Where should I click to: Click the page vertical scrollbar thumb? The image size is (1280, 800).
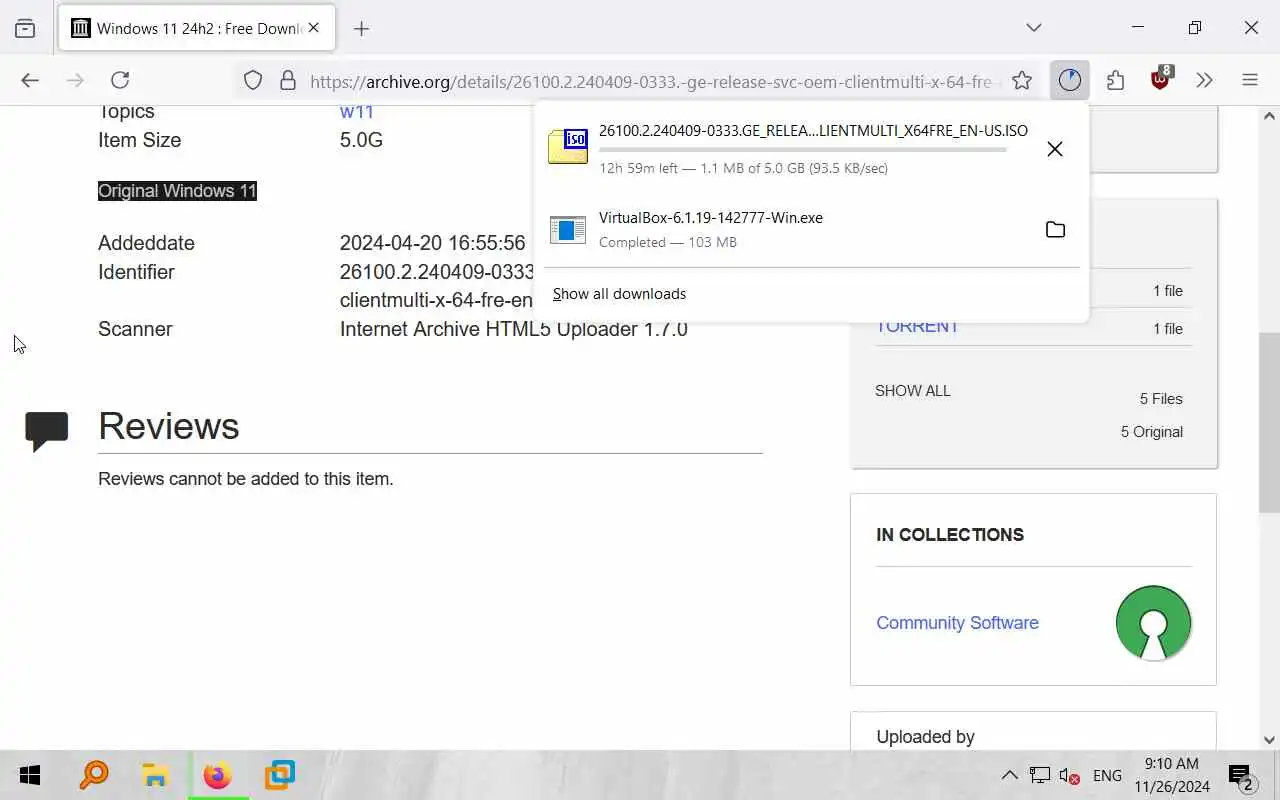(1269, 422)
